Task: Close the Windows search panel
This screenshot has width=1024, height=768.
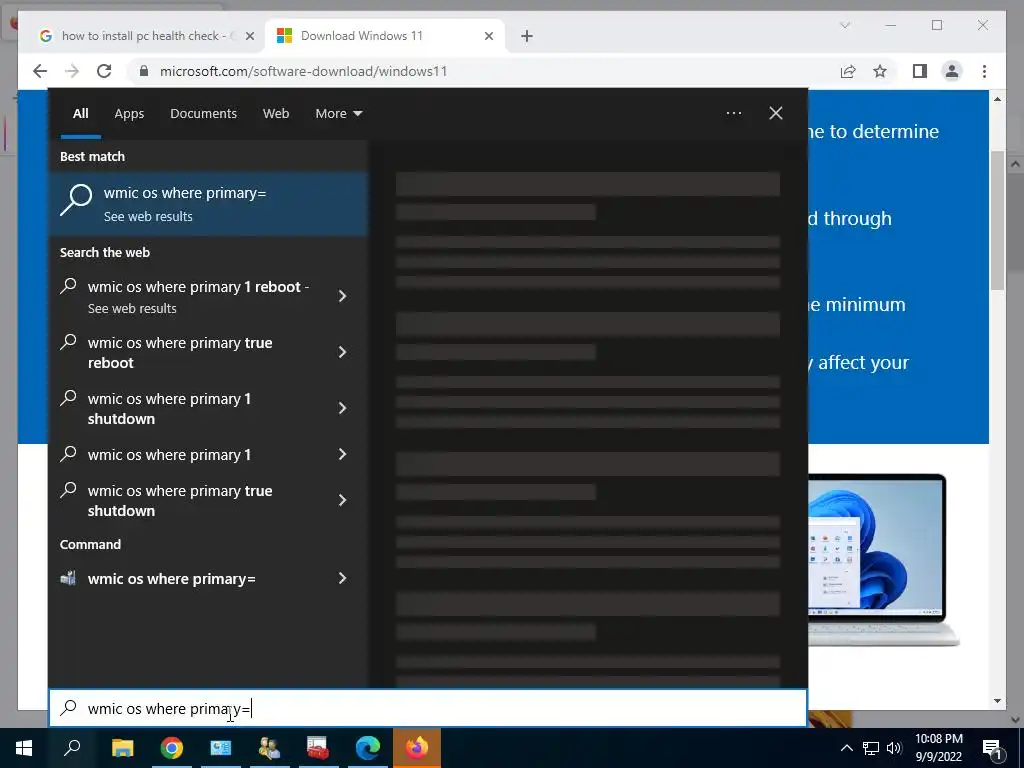Action: pos(775,113)
